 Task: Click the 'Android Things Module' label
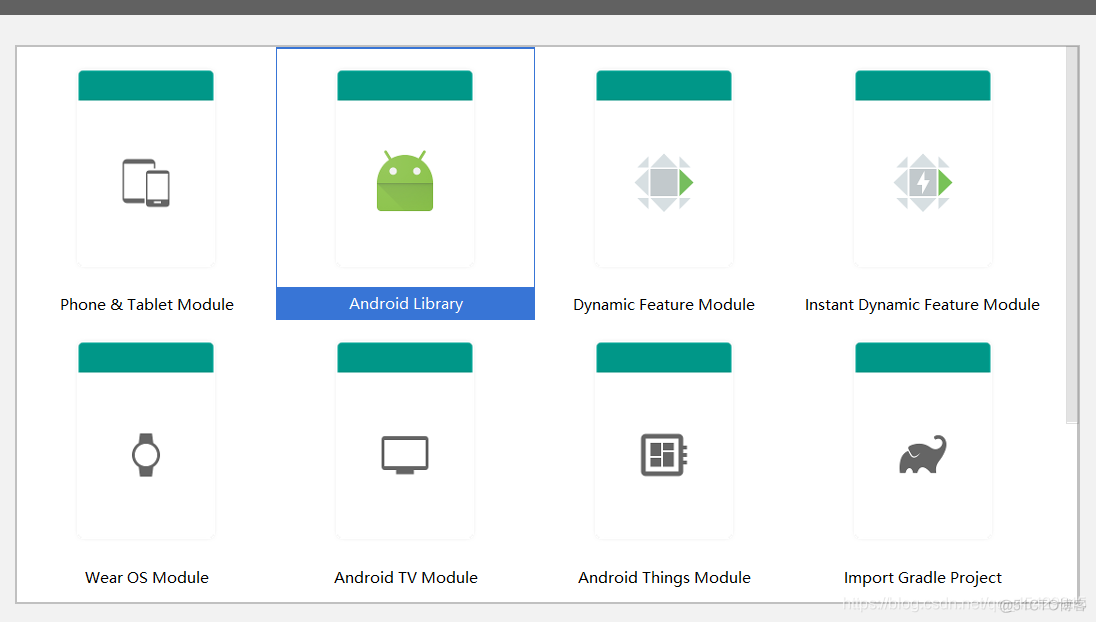[664, 577]
